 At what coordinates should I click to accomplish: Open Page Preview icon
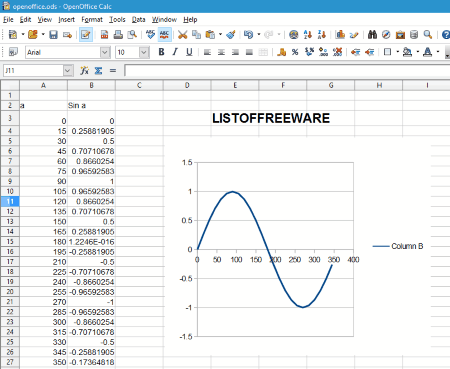click(132, 34)
